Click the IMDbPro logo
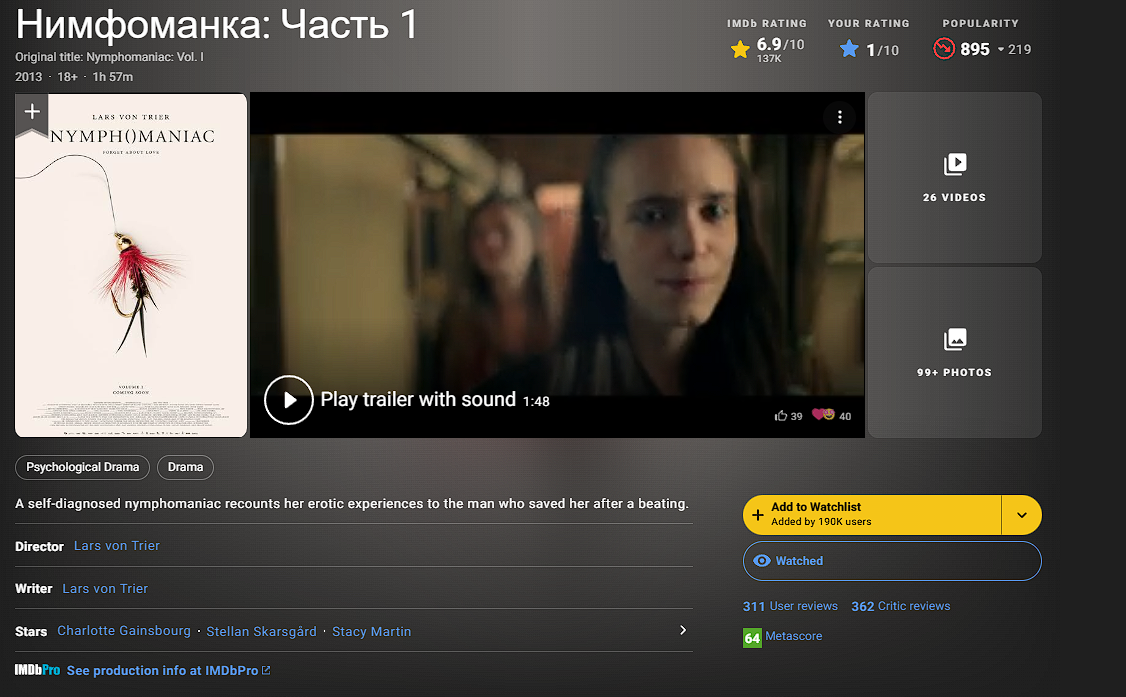This screenshot has width=1126, height=697. click(x=37, y=670)
